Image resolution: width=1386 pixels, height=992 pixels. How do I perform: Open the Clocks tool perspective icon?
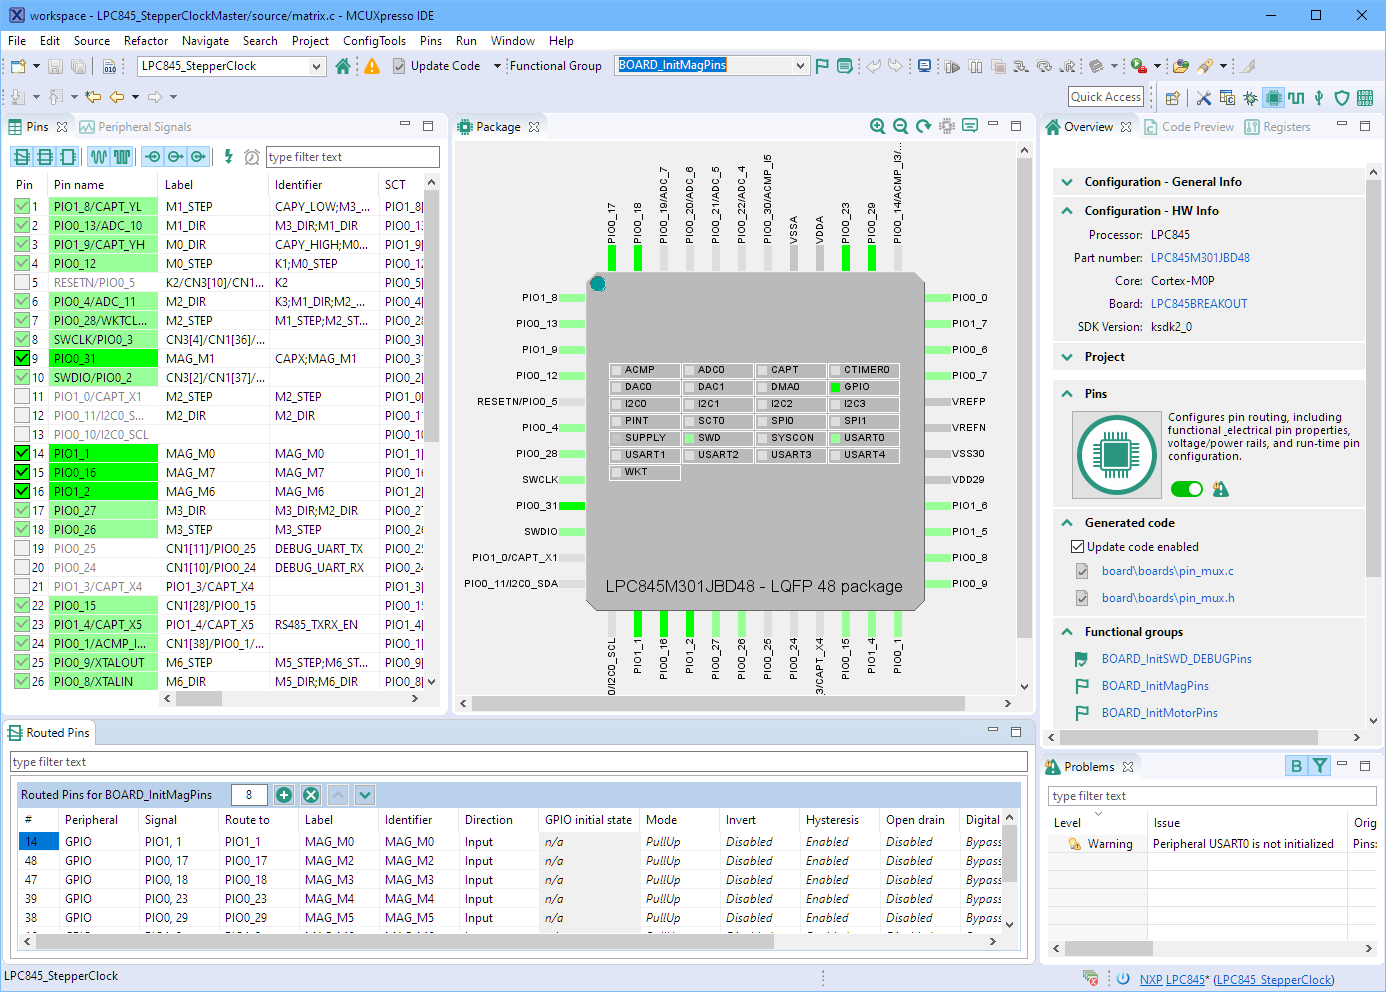[1296, 97]
